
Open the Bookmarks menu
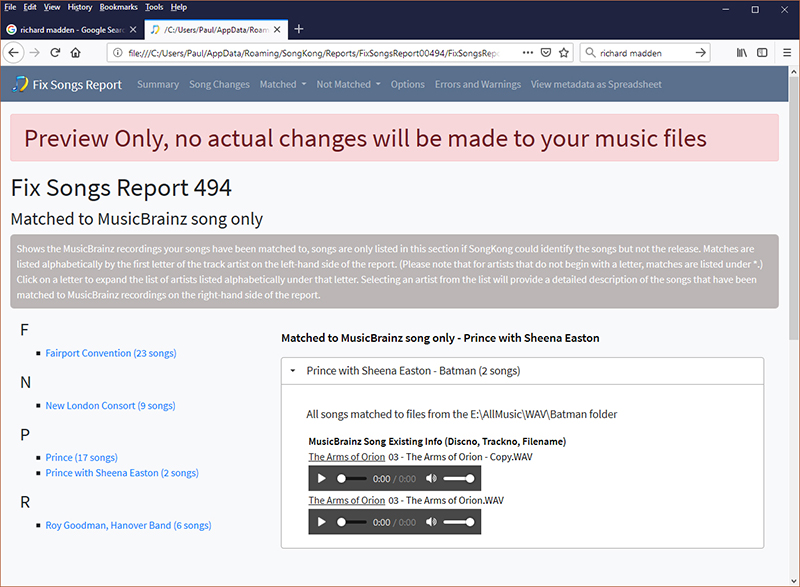118,7
